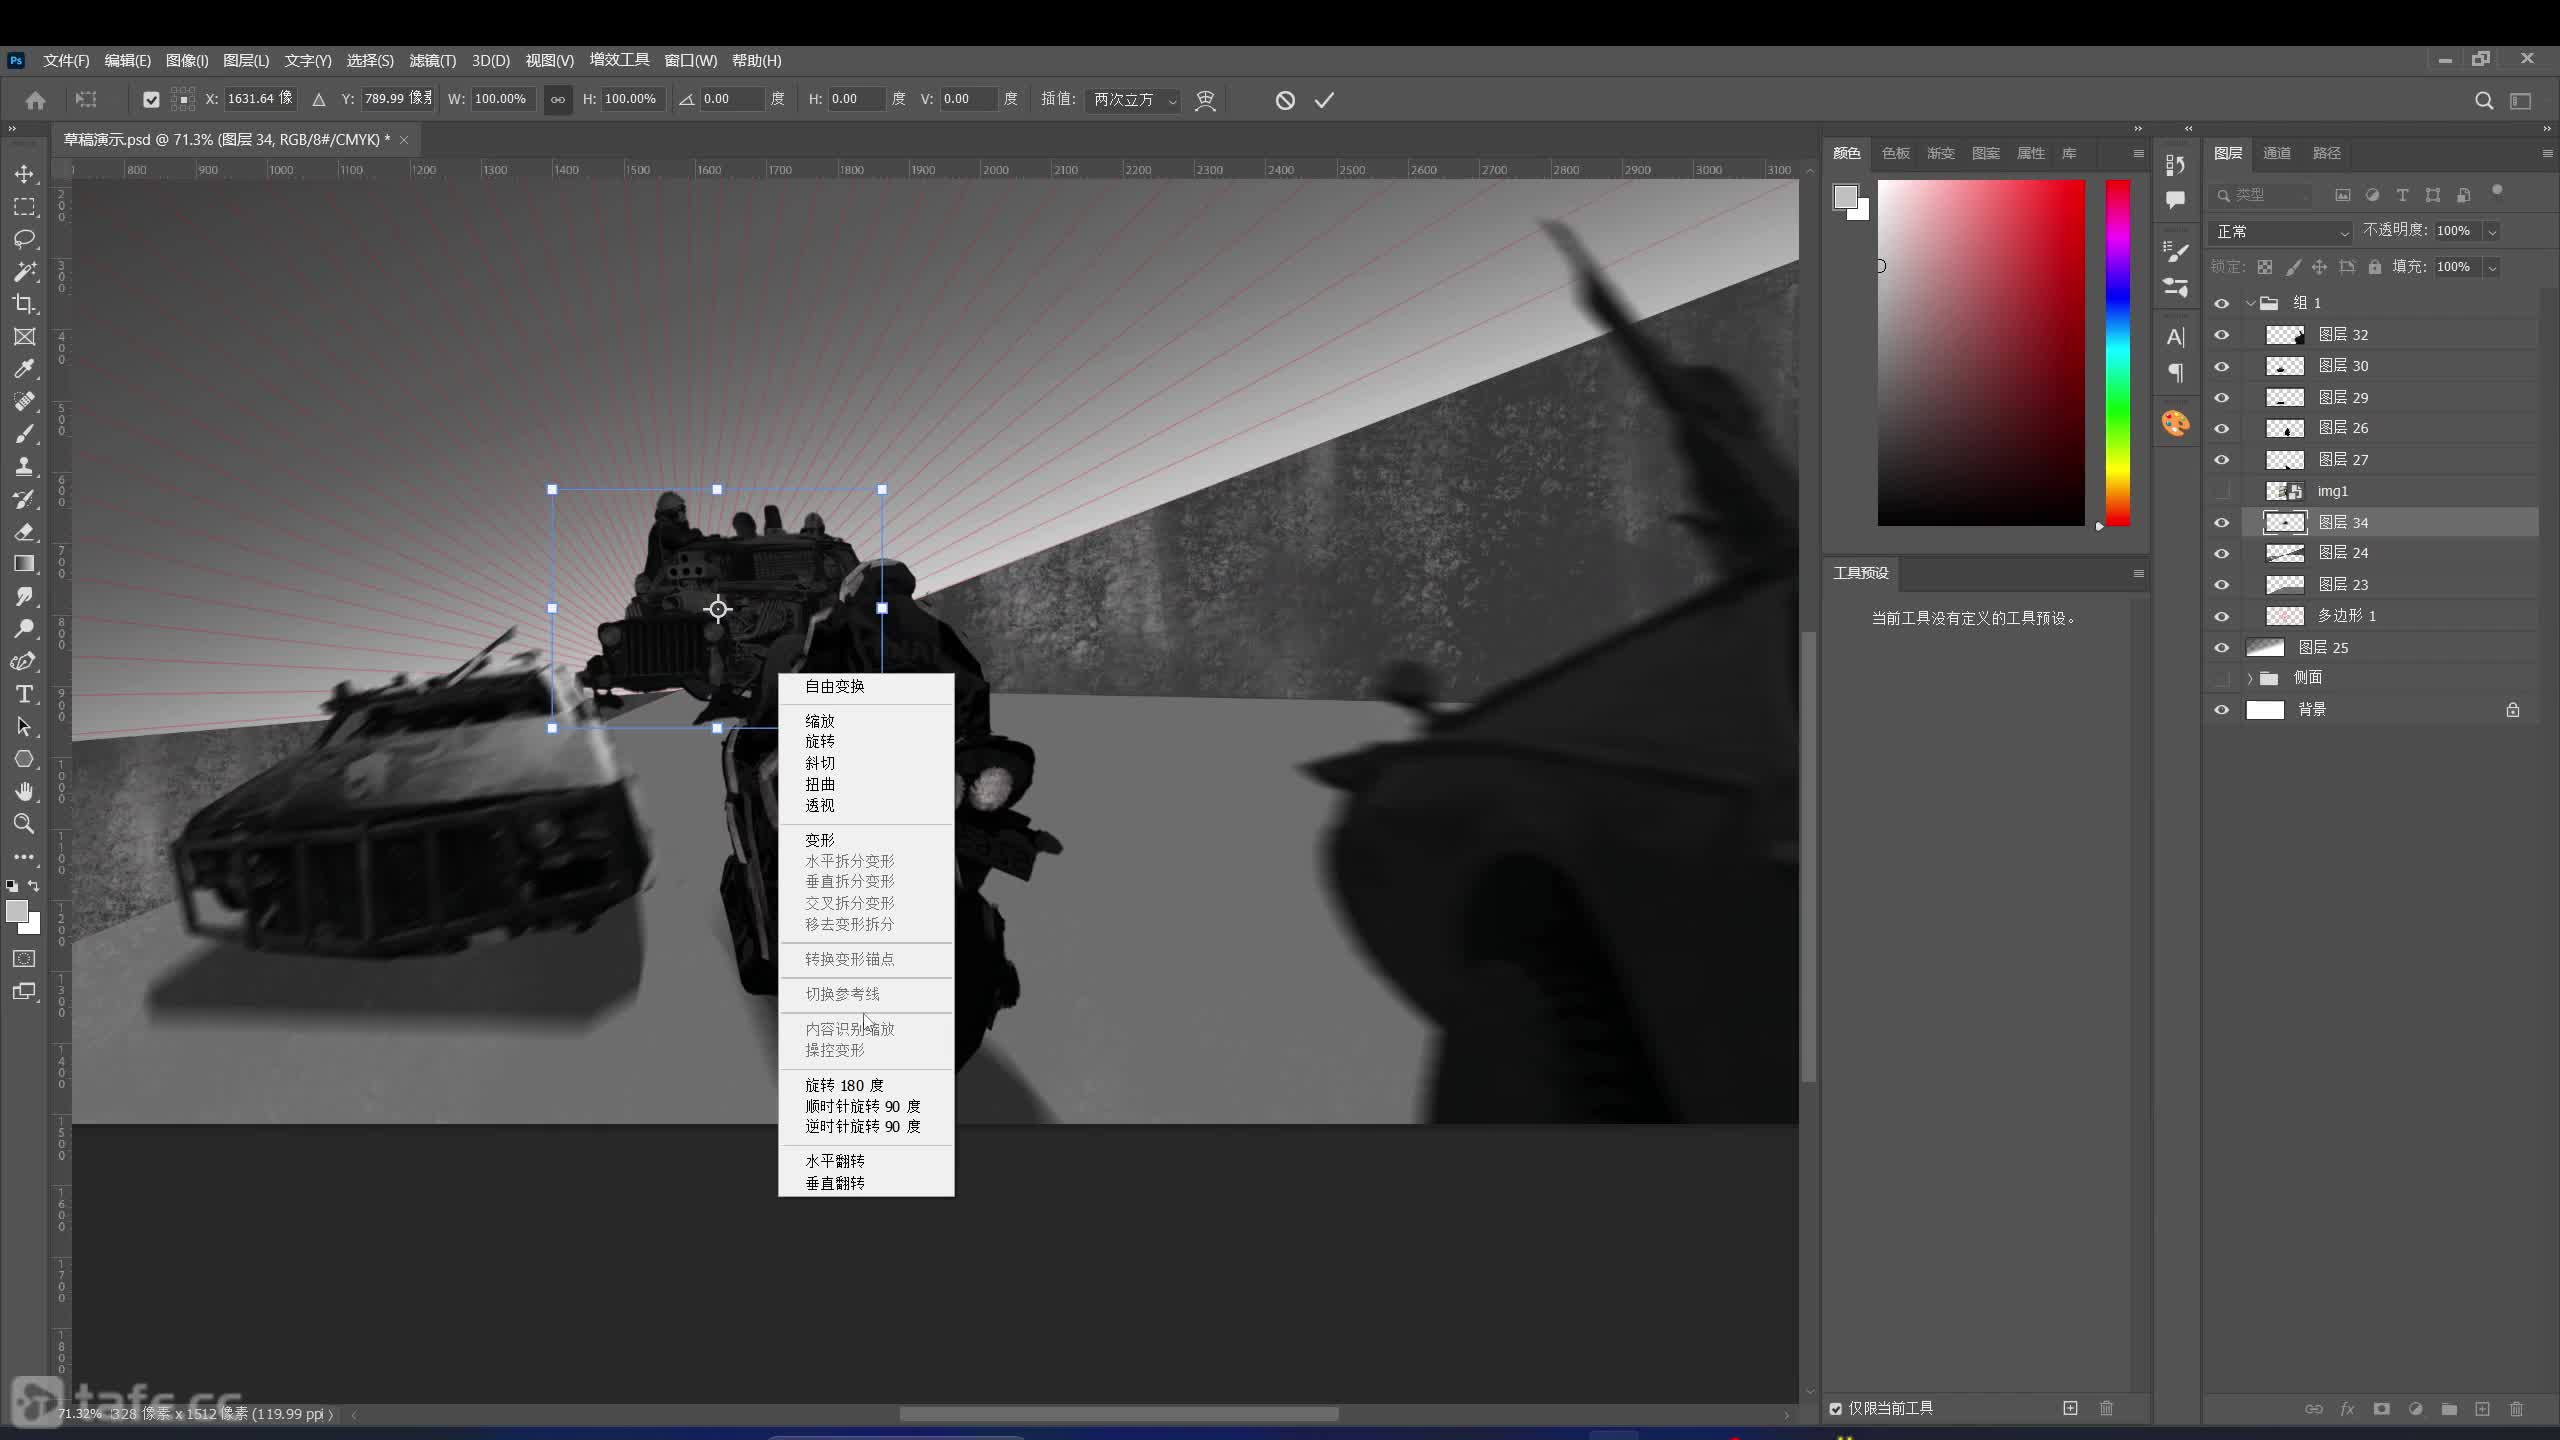Select the Rectangular Marquee tool
The width and height of the screenshot is (2560, 1440).
point(24,207)
